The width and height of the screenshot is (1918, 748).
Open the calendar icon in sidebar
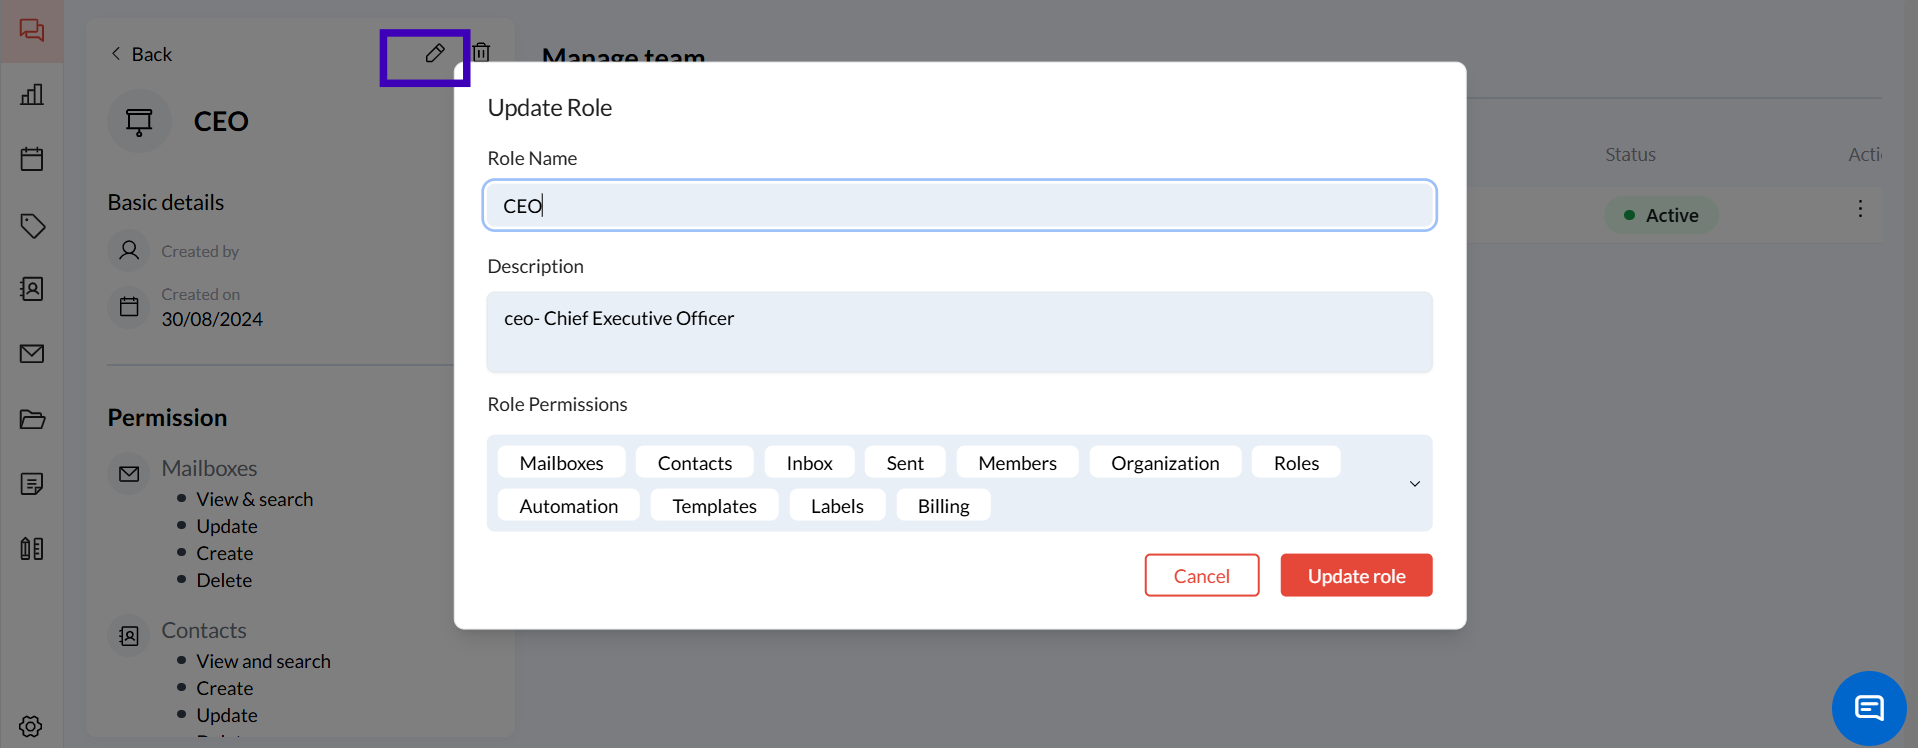click(x=32, y=159)
